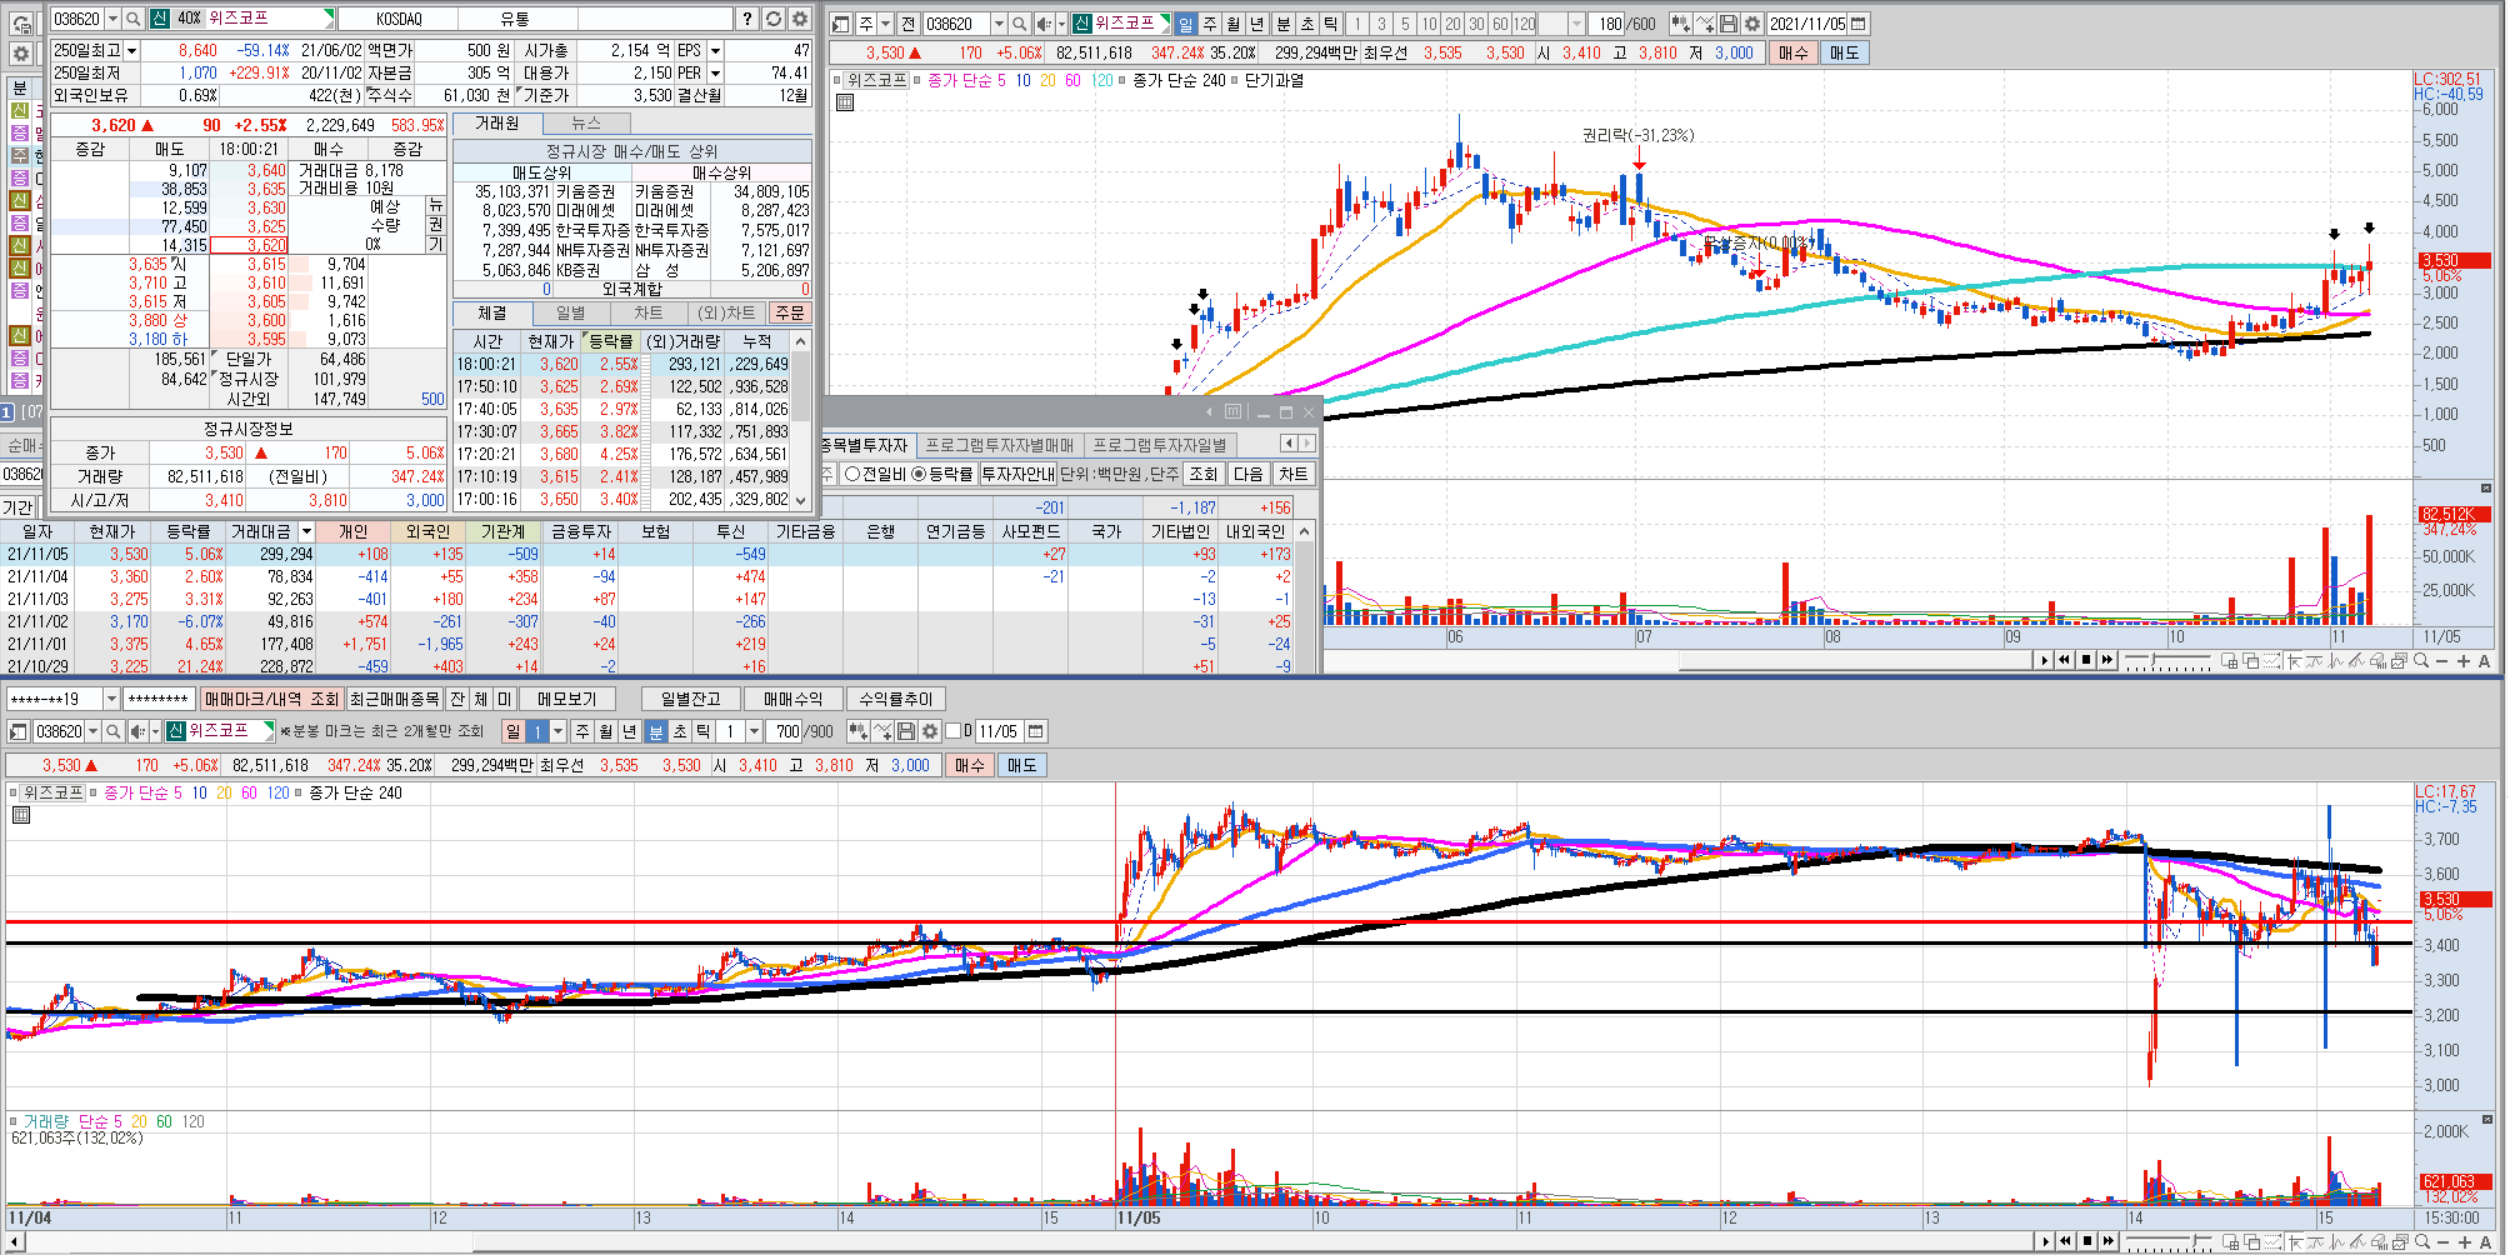Click 매도 button in minute chart
Screen dimensions: 2508x1255
click(x=1022, y=765)
